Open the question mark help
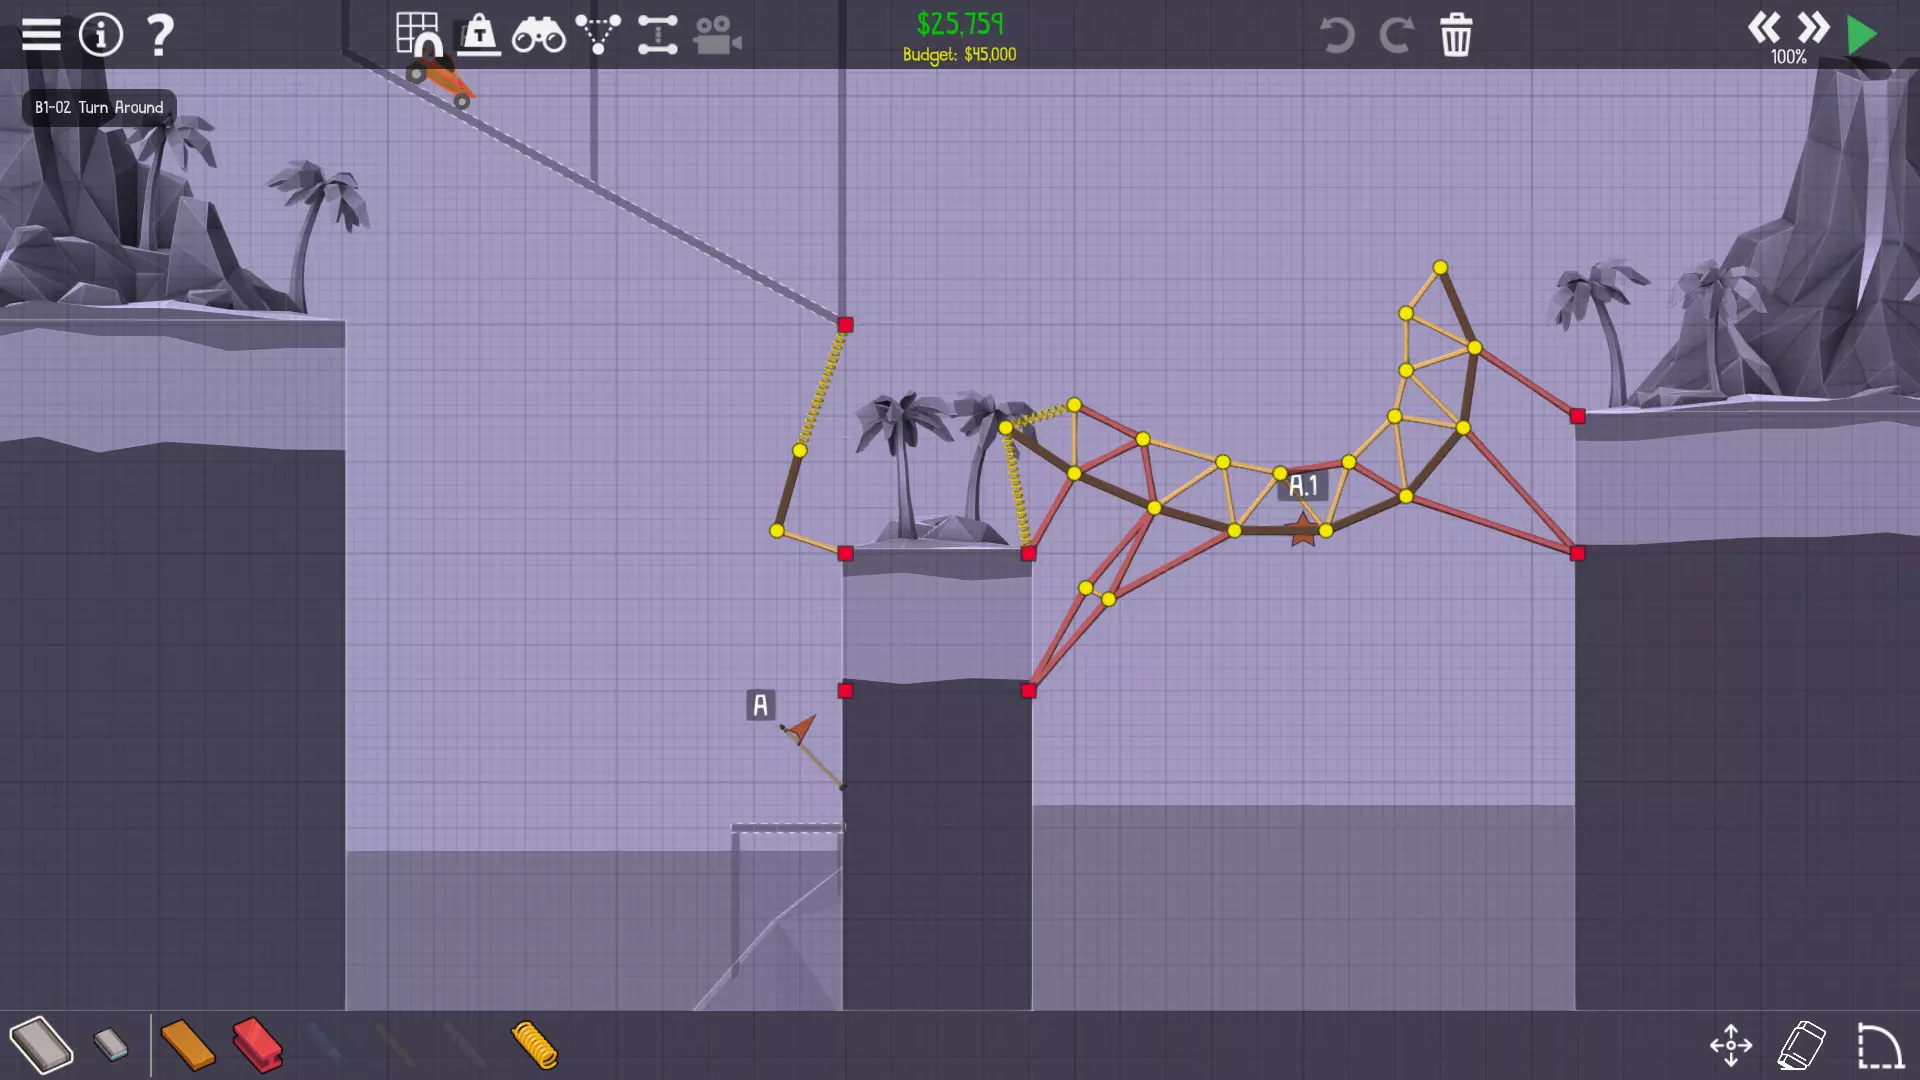The width and height of the screenshot is (1920, 1080). pos(160,35)
